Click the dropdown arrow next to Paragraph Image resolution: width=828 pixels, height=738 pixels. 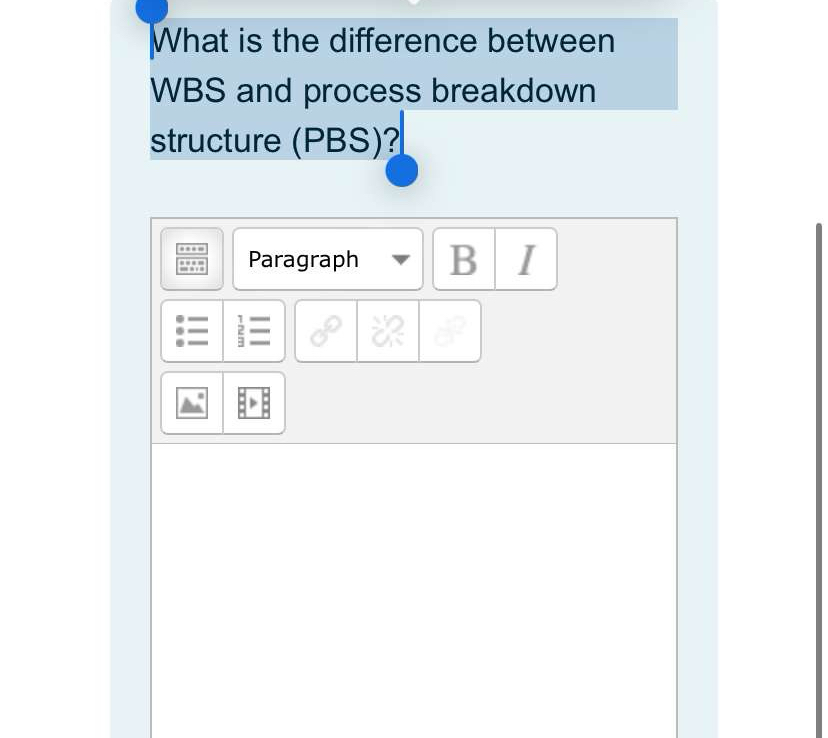[x=400, y=258]
